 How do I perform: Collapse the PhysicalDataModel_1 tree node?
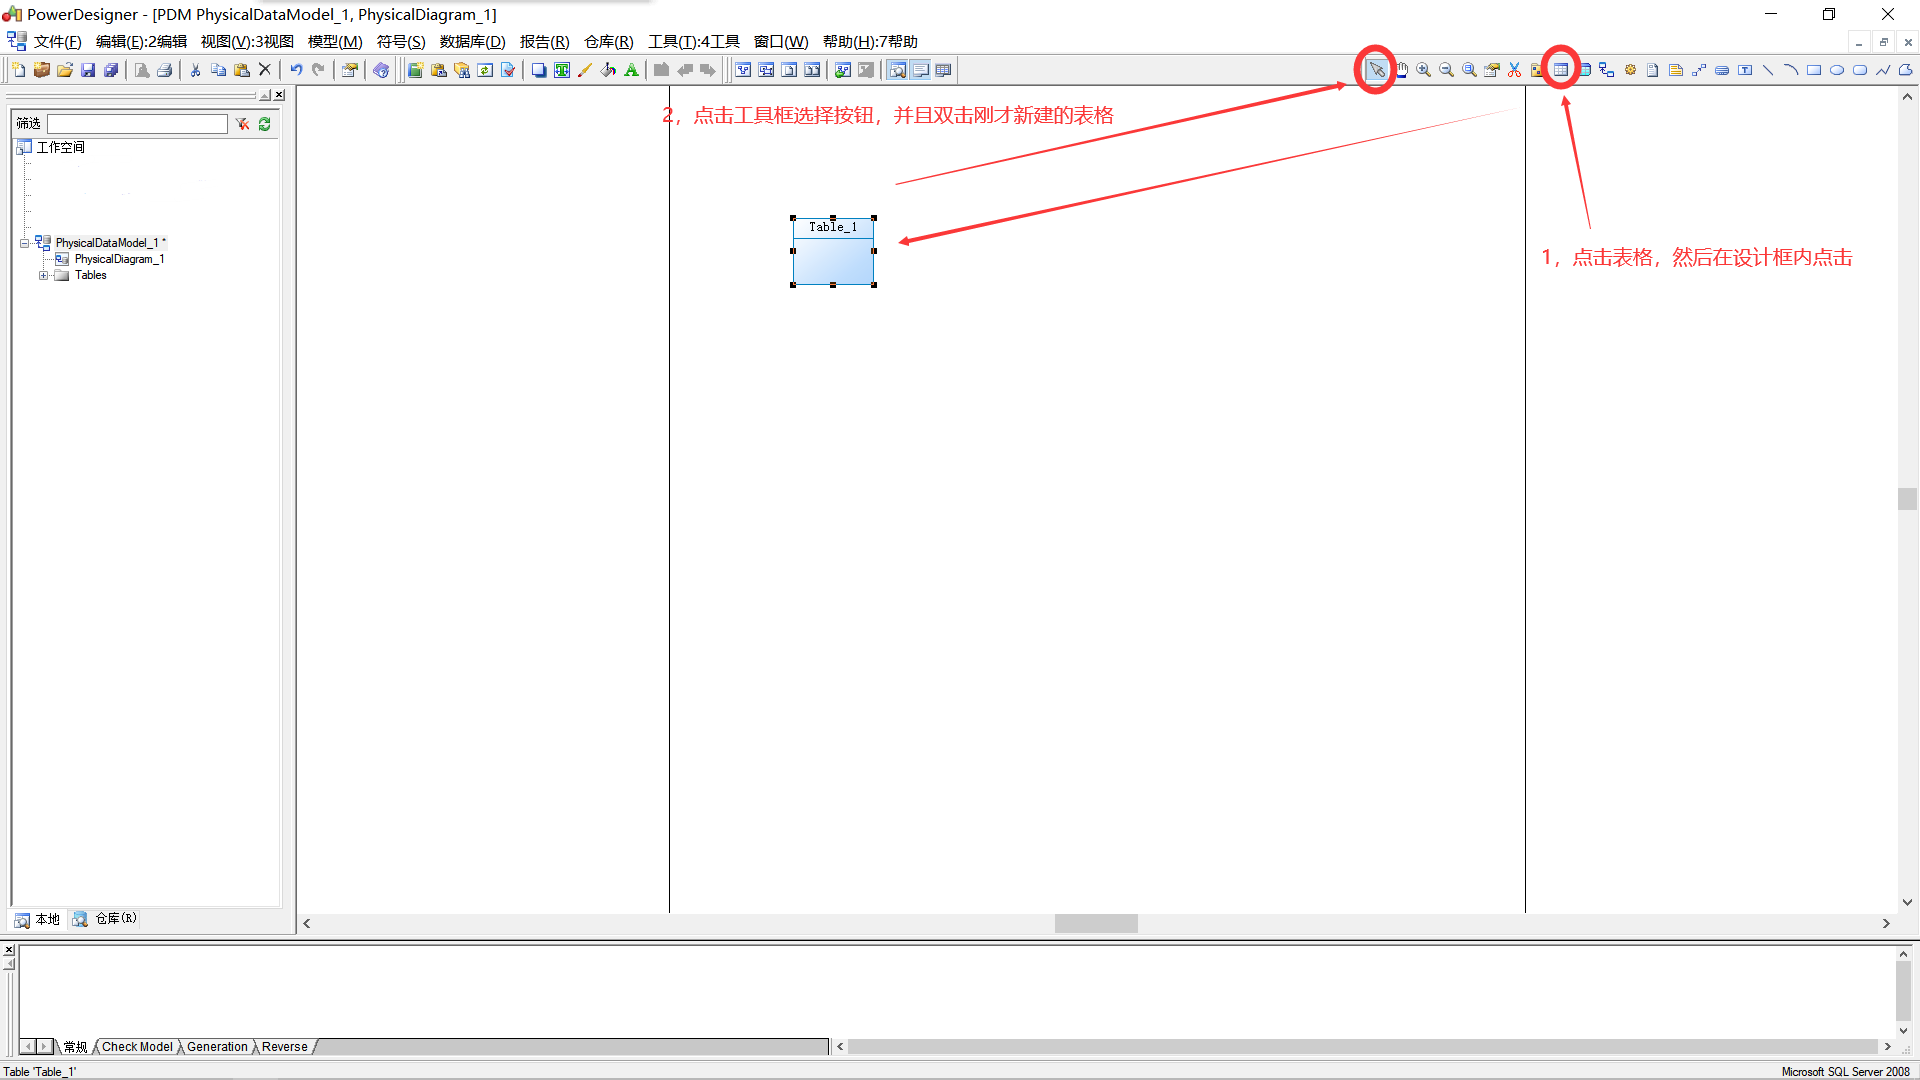click(24, 243)
